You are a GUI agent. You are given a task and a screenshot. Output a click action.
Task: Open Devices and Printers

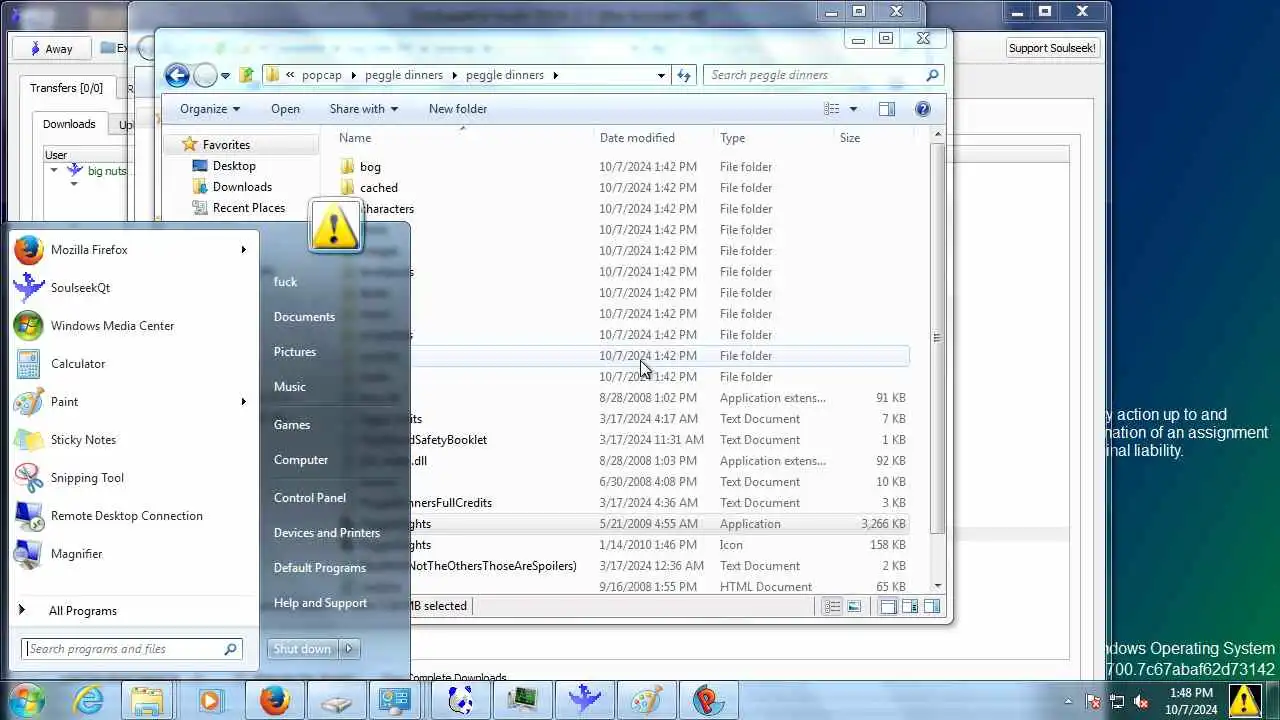(327, 533)
